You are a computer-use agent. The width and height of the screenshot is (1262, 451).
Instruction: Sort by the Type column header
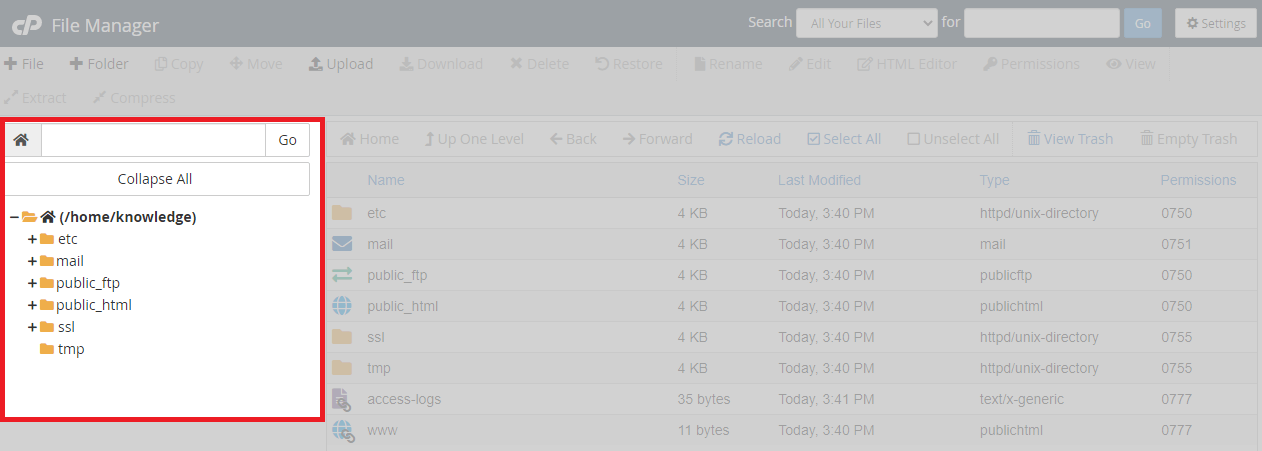click(x=994, y=180)
